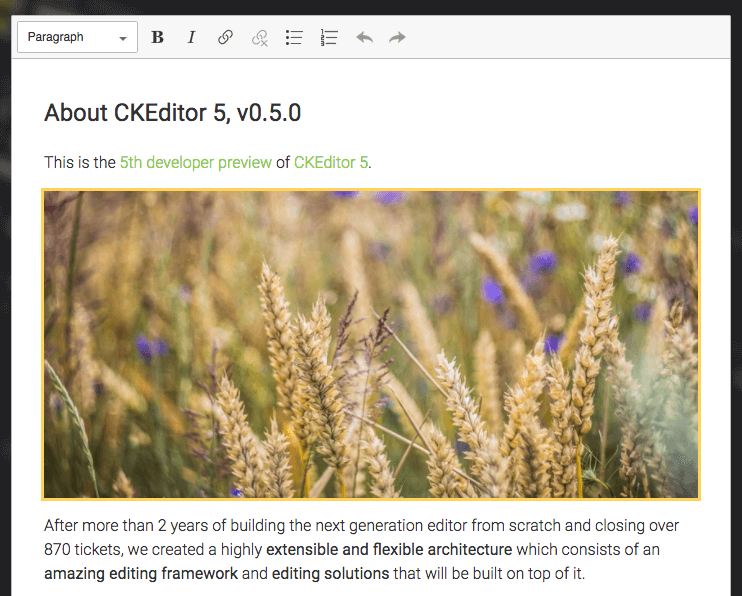Toggle bold formatting in the toolbar
The width and height of the screenshot is (742, 596).
pos(157,37)
